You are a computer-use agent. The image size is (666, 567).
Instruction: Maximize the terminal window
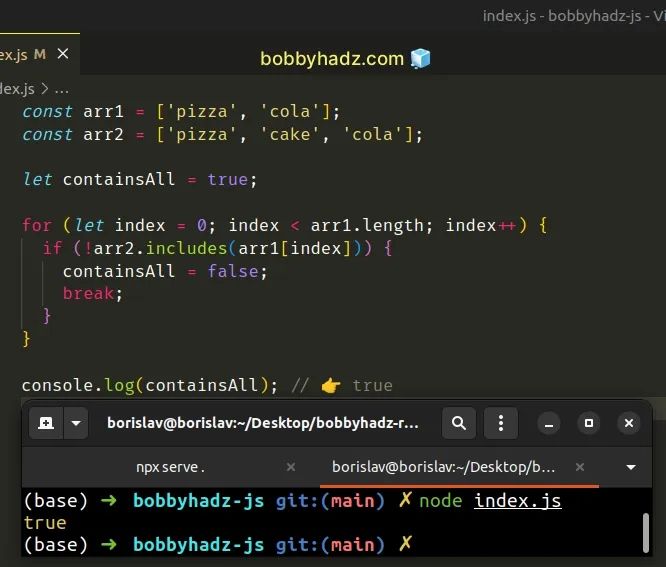[589, 423]
